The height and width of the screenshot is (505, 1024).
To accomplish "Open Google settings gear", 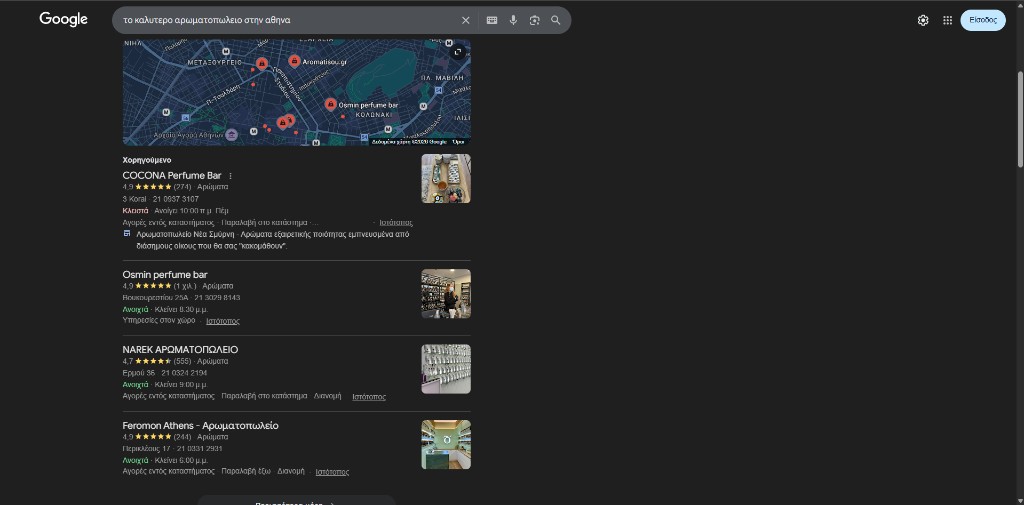I will [x=923, y=20].
